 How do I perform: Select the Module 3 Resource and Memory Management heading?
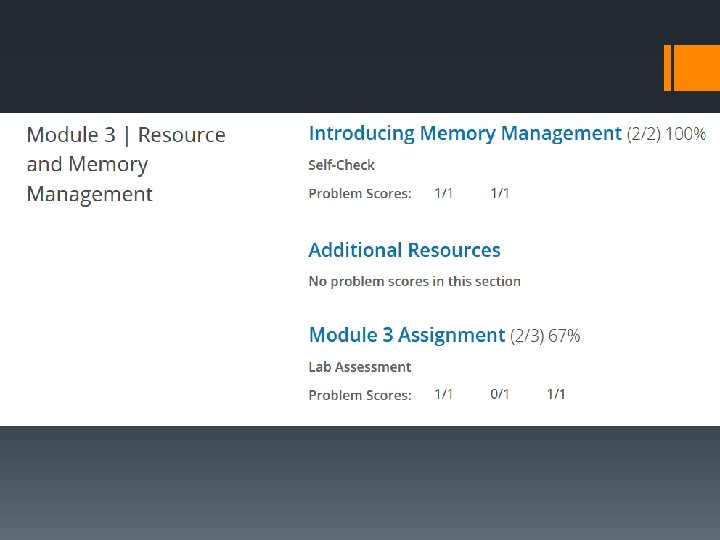click(x=126, y=164)
